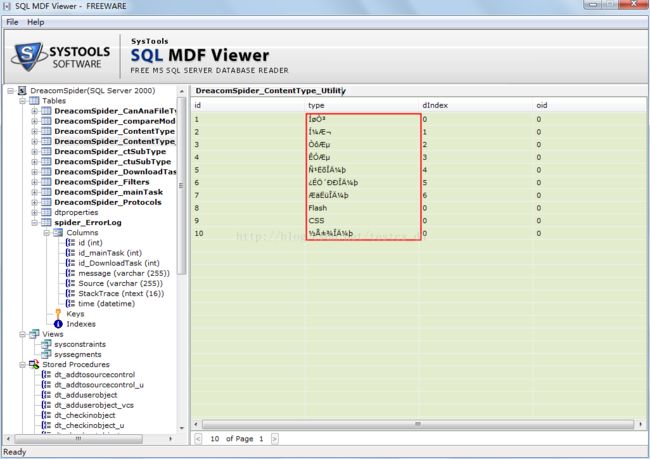Click view icon beside syssegments
Image resolution: width=650 pixels, height=459 pixels.
[46, 355]
